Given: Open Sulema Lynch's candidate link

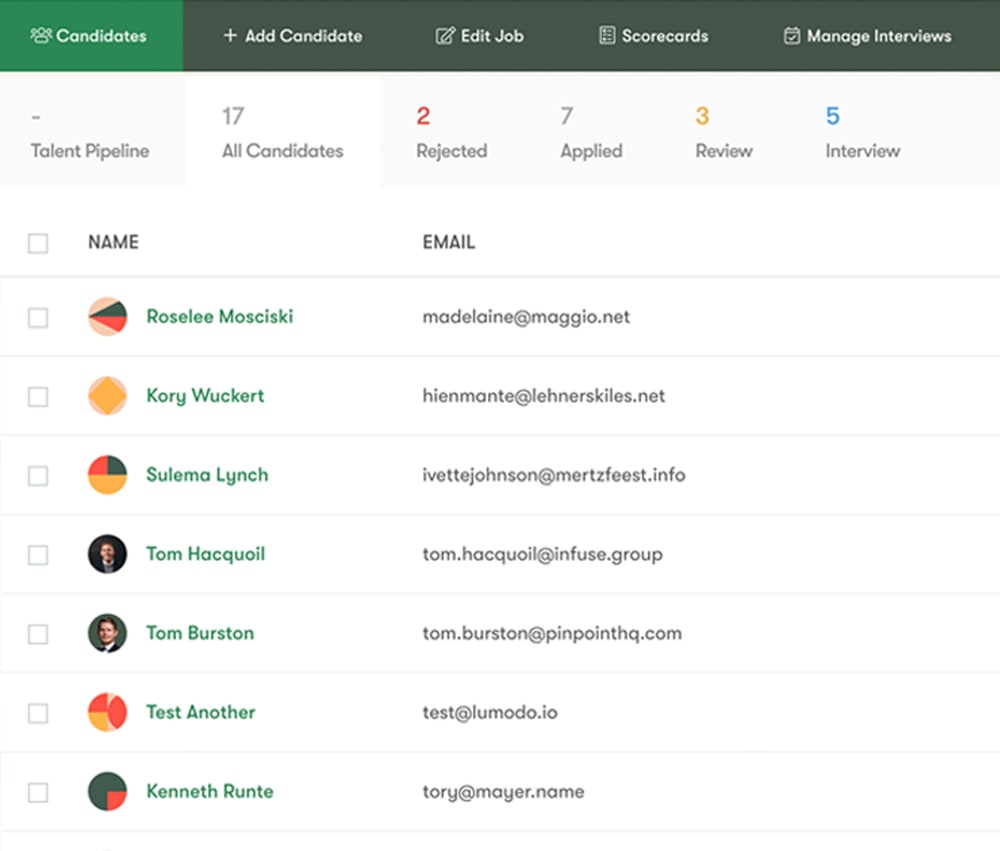Looking at the screenshot, I should (207, 475).
